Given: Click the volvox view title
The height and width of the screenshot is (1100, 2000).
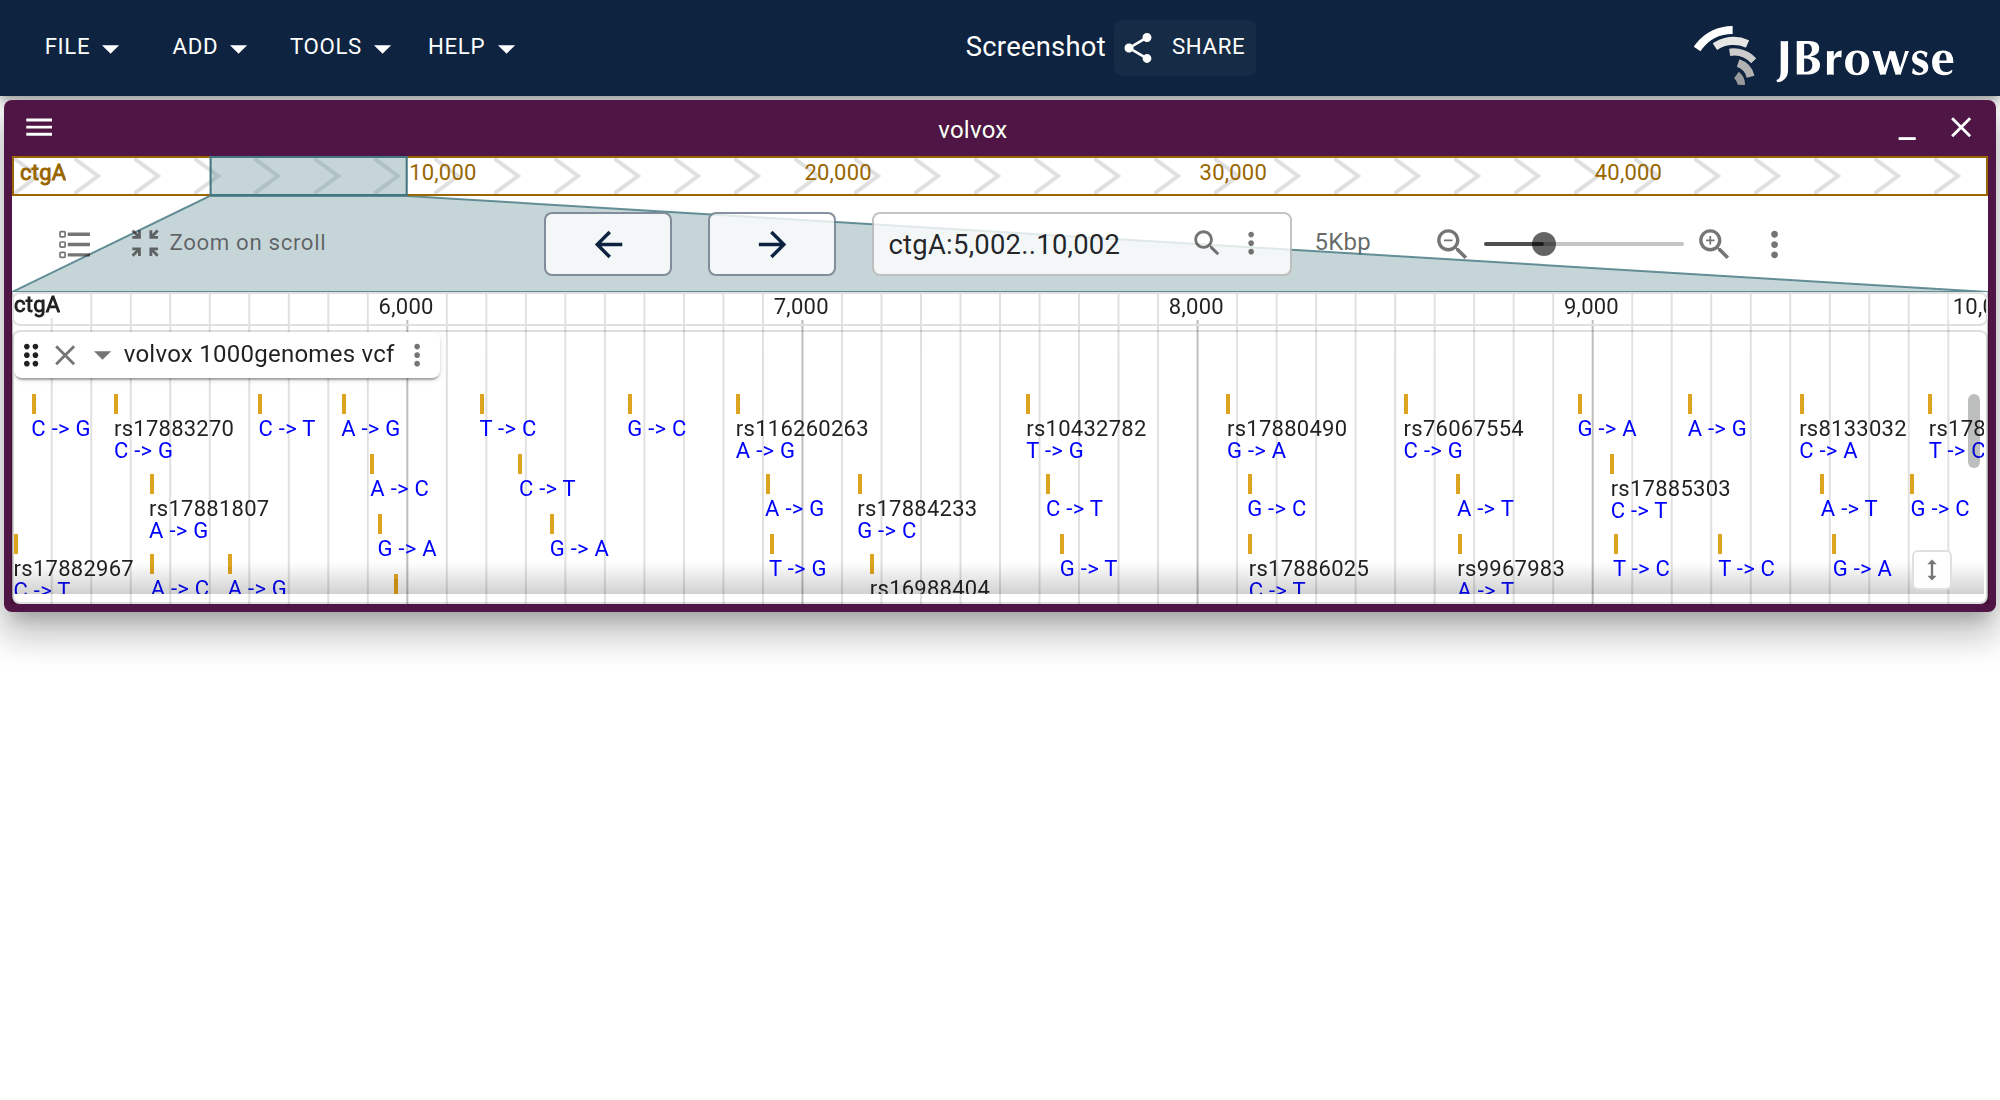Looking at the screenshot, I should coord(972,130).
